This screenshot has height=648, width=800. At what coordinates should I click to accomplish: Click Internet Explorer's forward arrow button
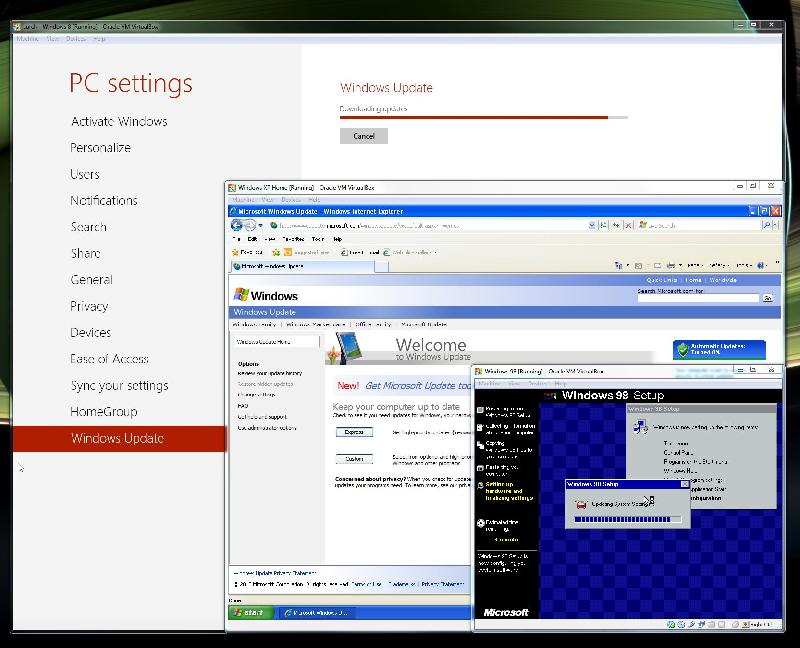(x=249, y=225)
